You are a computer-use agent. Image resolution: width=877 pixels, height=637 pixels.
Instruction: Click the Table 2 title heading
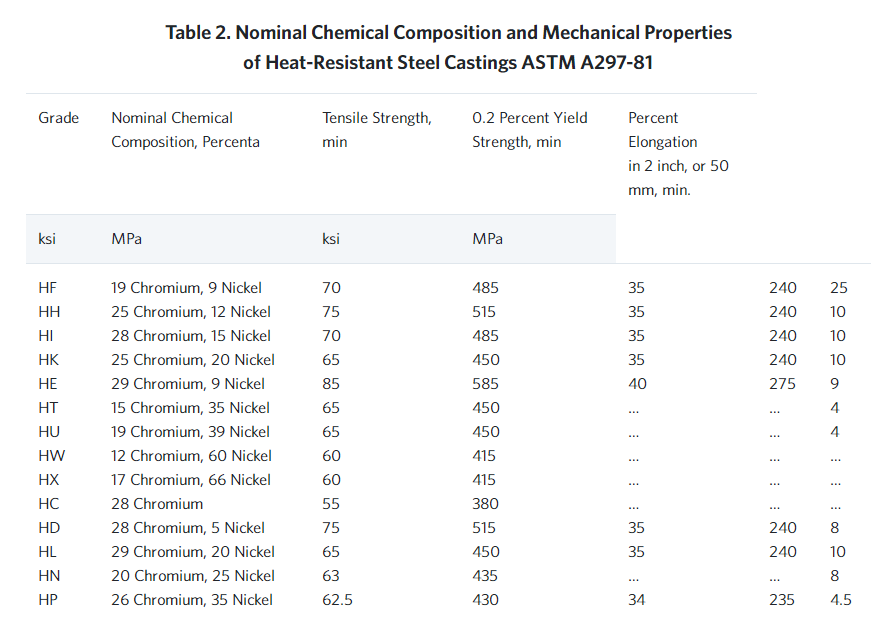coord(448,47)
